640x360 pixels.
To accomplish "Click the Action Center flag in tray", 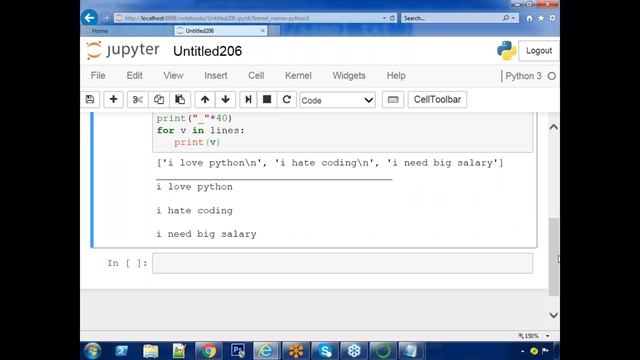I will click(545, 351).
